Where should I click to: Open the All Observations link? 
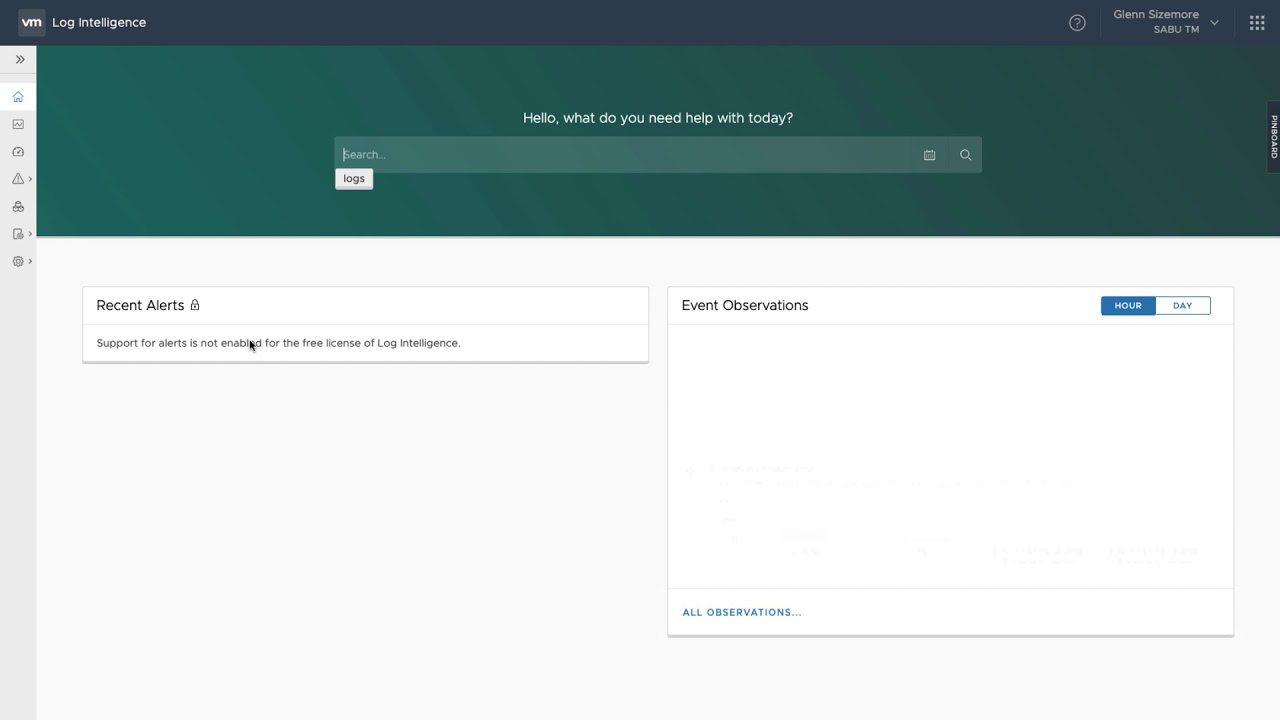pos(742,612)
